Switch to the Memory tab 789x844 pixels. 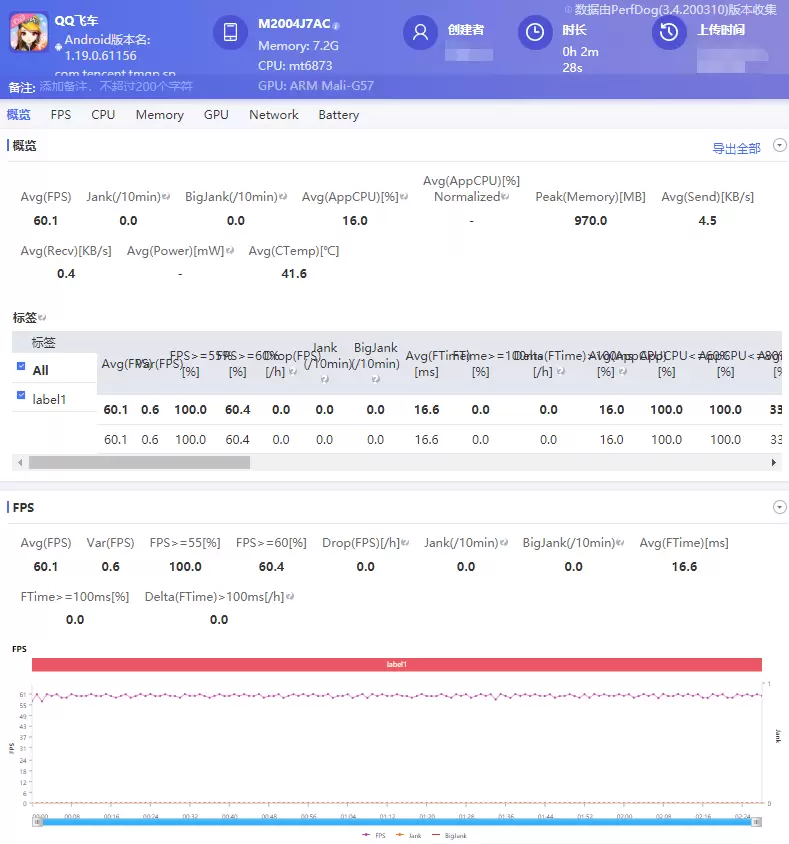(x=159, y=115)
